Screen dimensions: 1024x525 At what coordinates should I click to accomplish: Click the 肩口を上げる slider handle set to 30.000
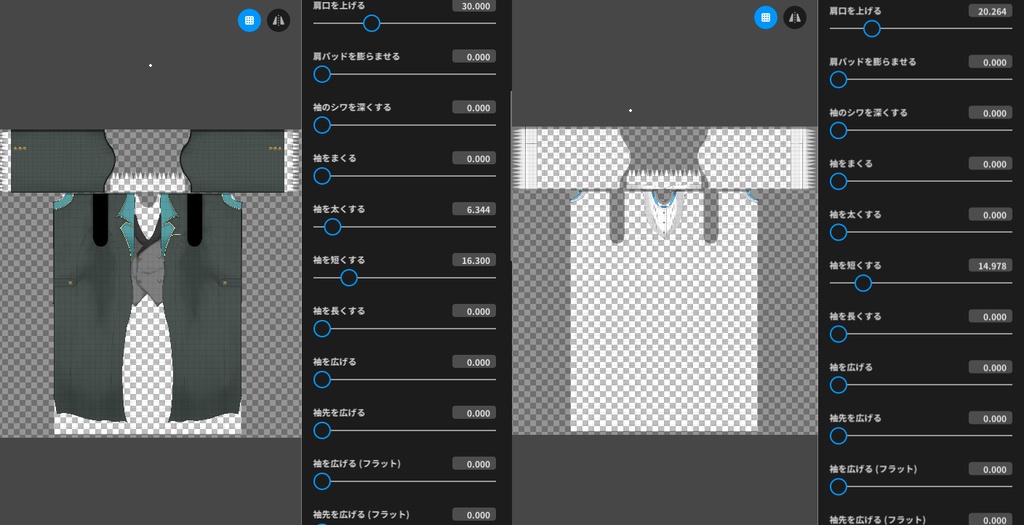[x=372, y=24]
